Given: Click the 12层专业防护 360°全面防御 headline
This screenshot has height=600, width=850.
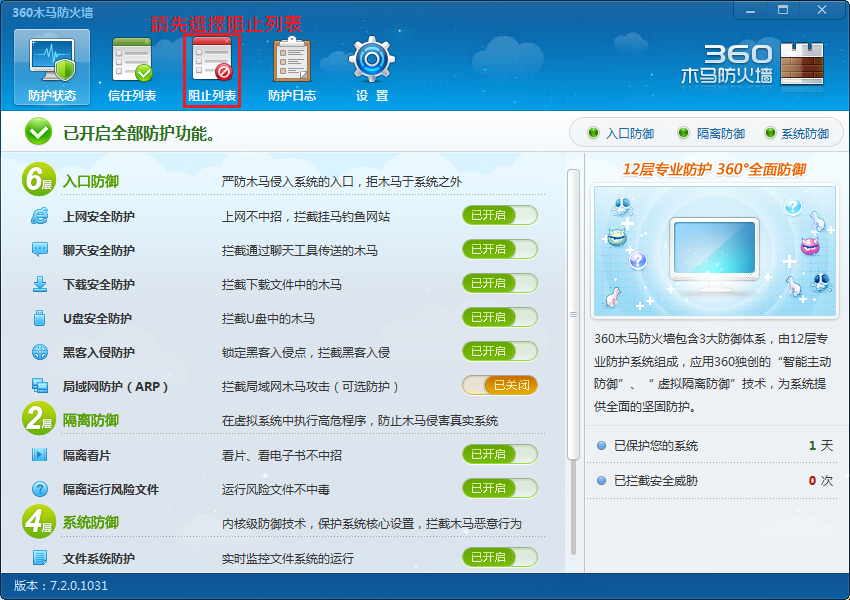Looking at the screenshot, I should (714, 170).
